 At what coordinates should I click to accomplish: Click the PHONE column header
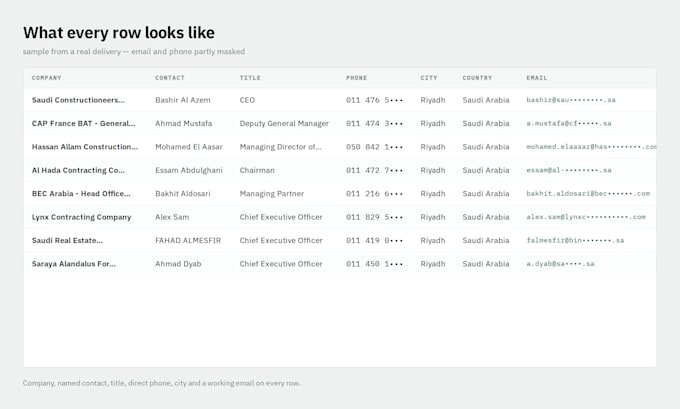[x=356, y=78]
